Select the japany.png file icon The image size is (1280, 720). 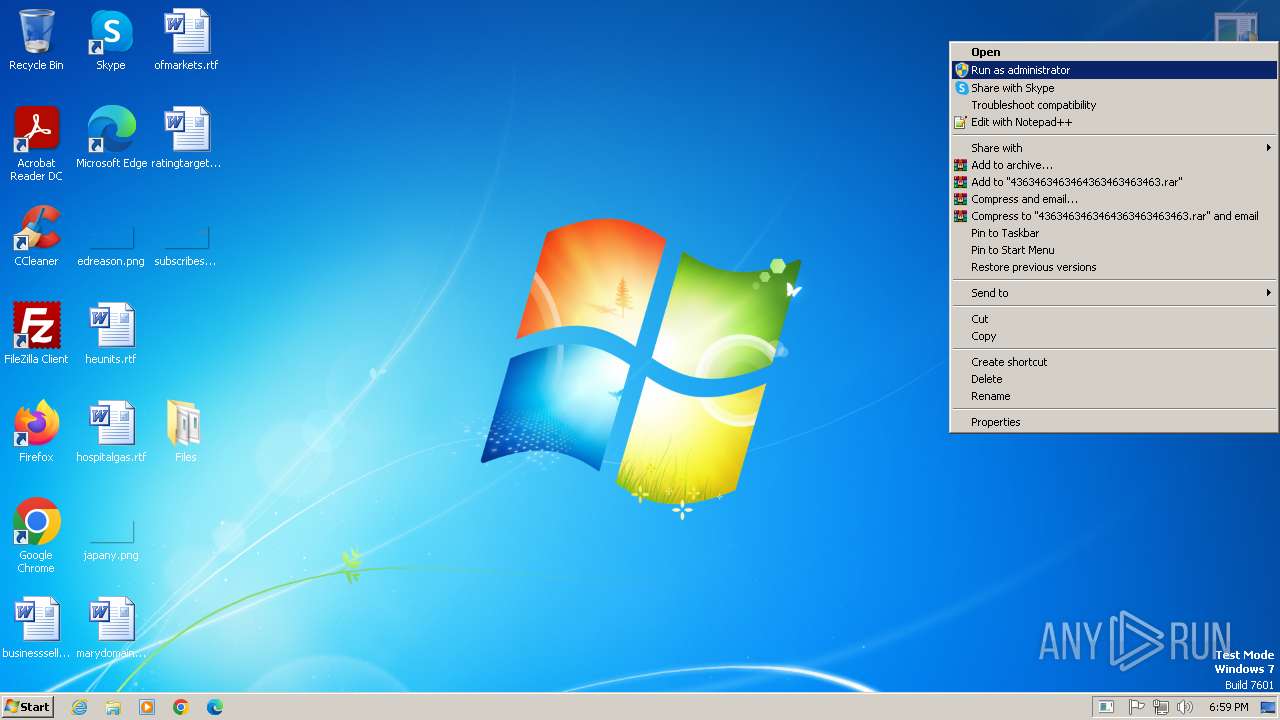point(111,541)
